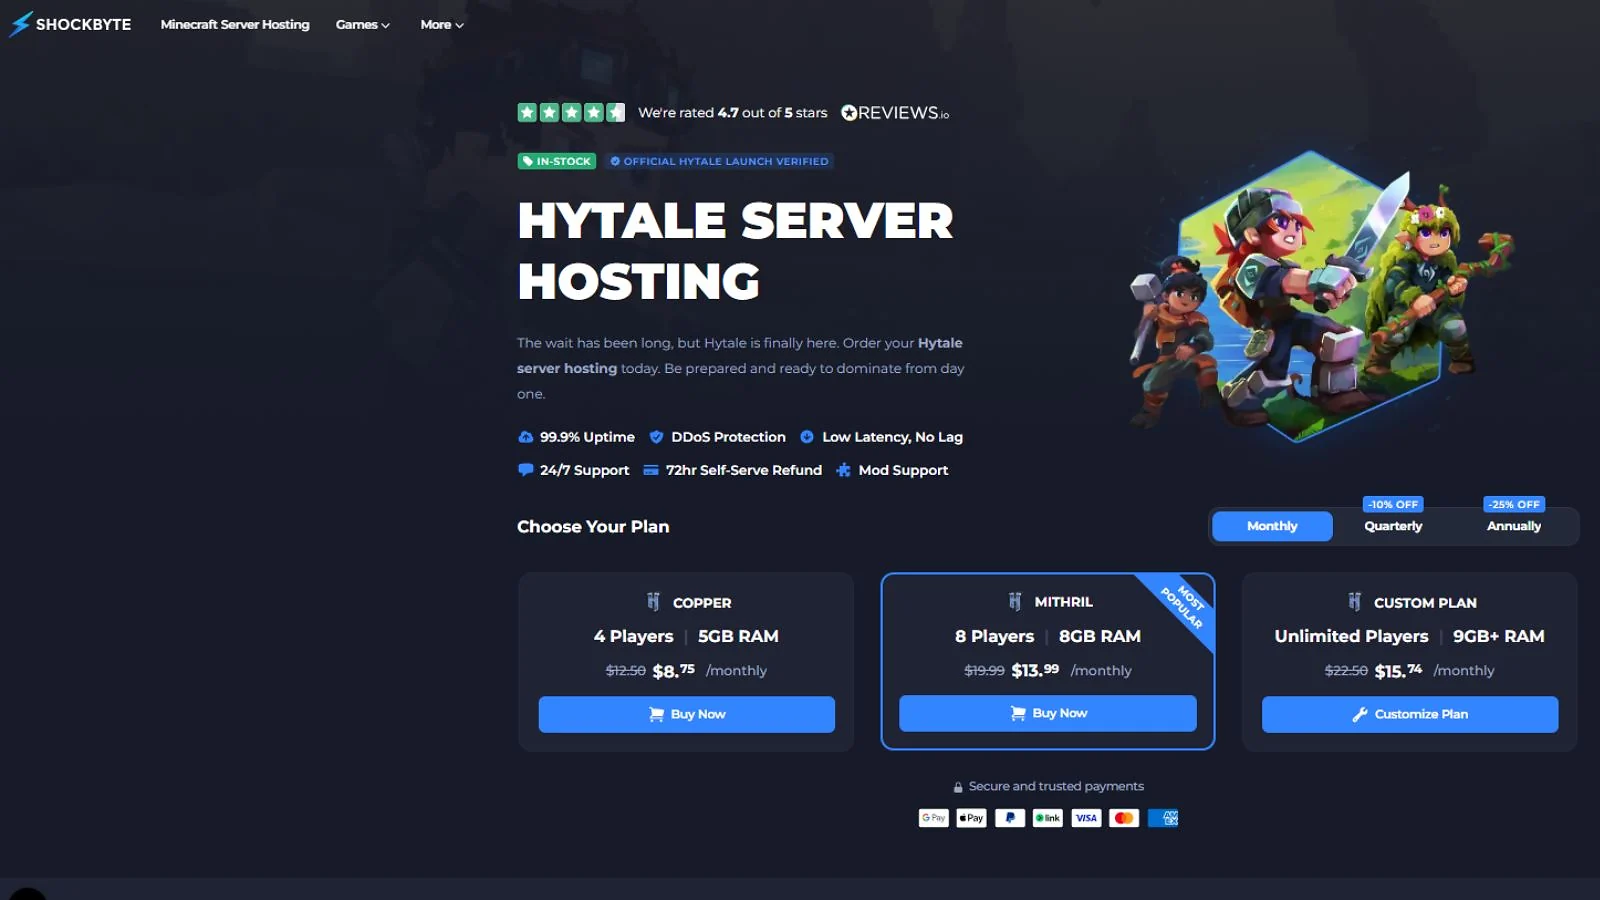Click the PayPal payment icon
This screenshot has height=900, width=1600.
pos(1010,818)
